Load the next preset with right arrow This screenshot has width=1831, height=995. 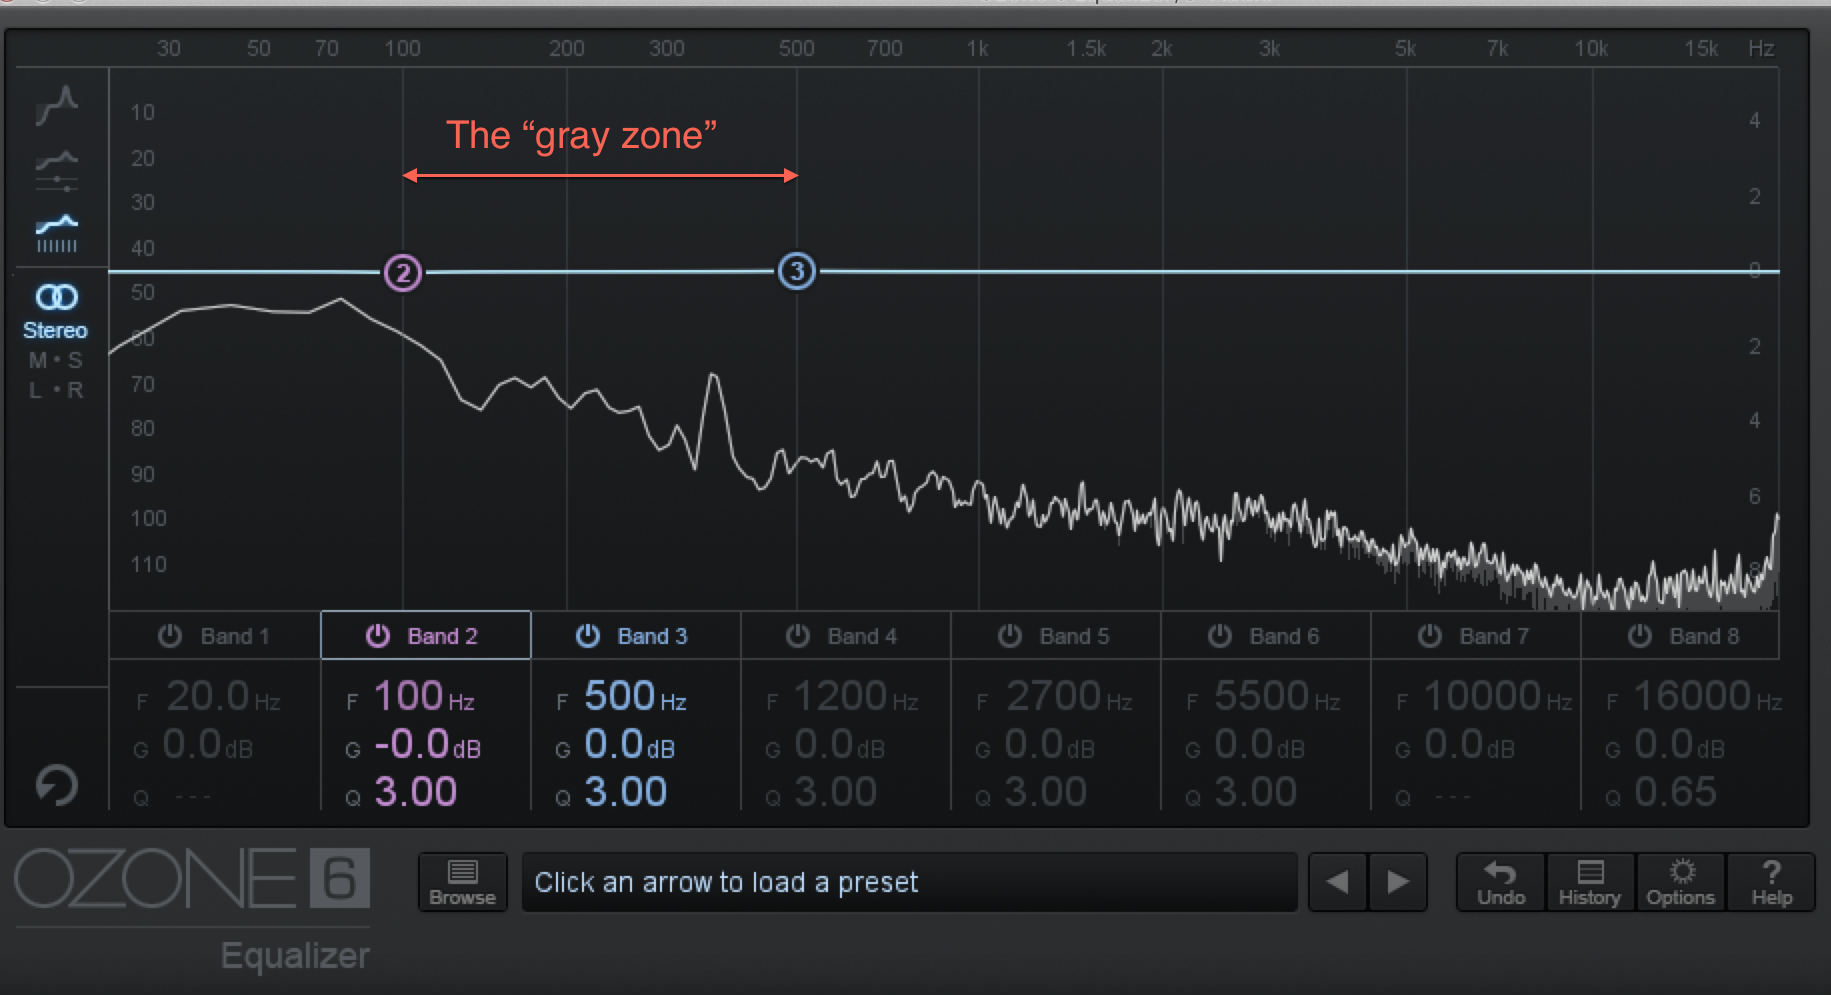pyautogui.click(x=1397, y=882)
